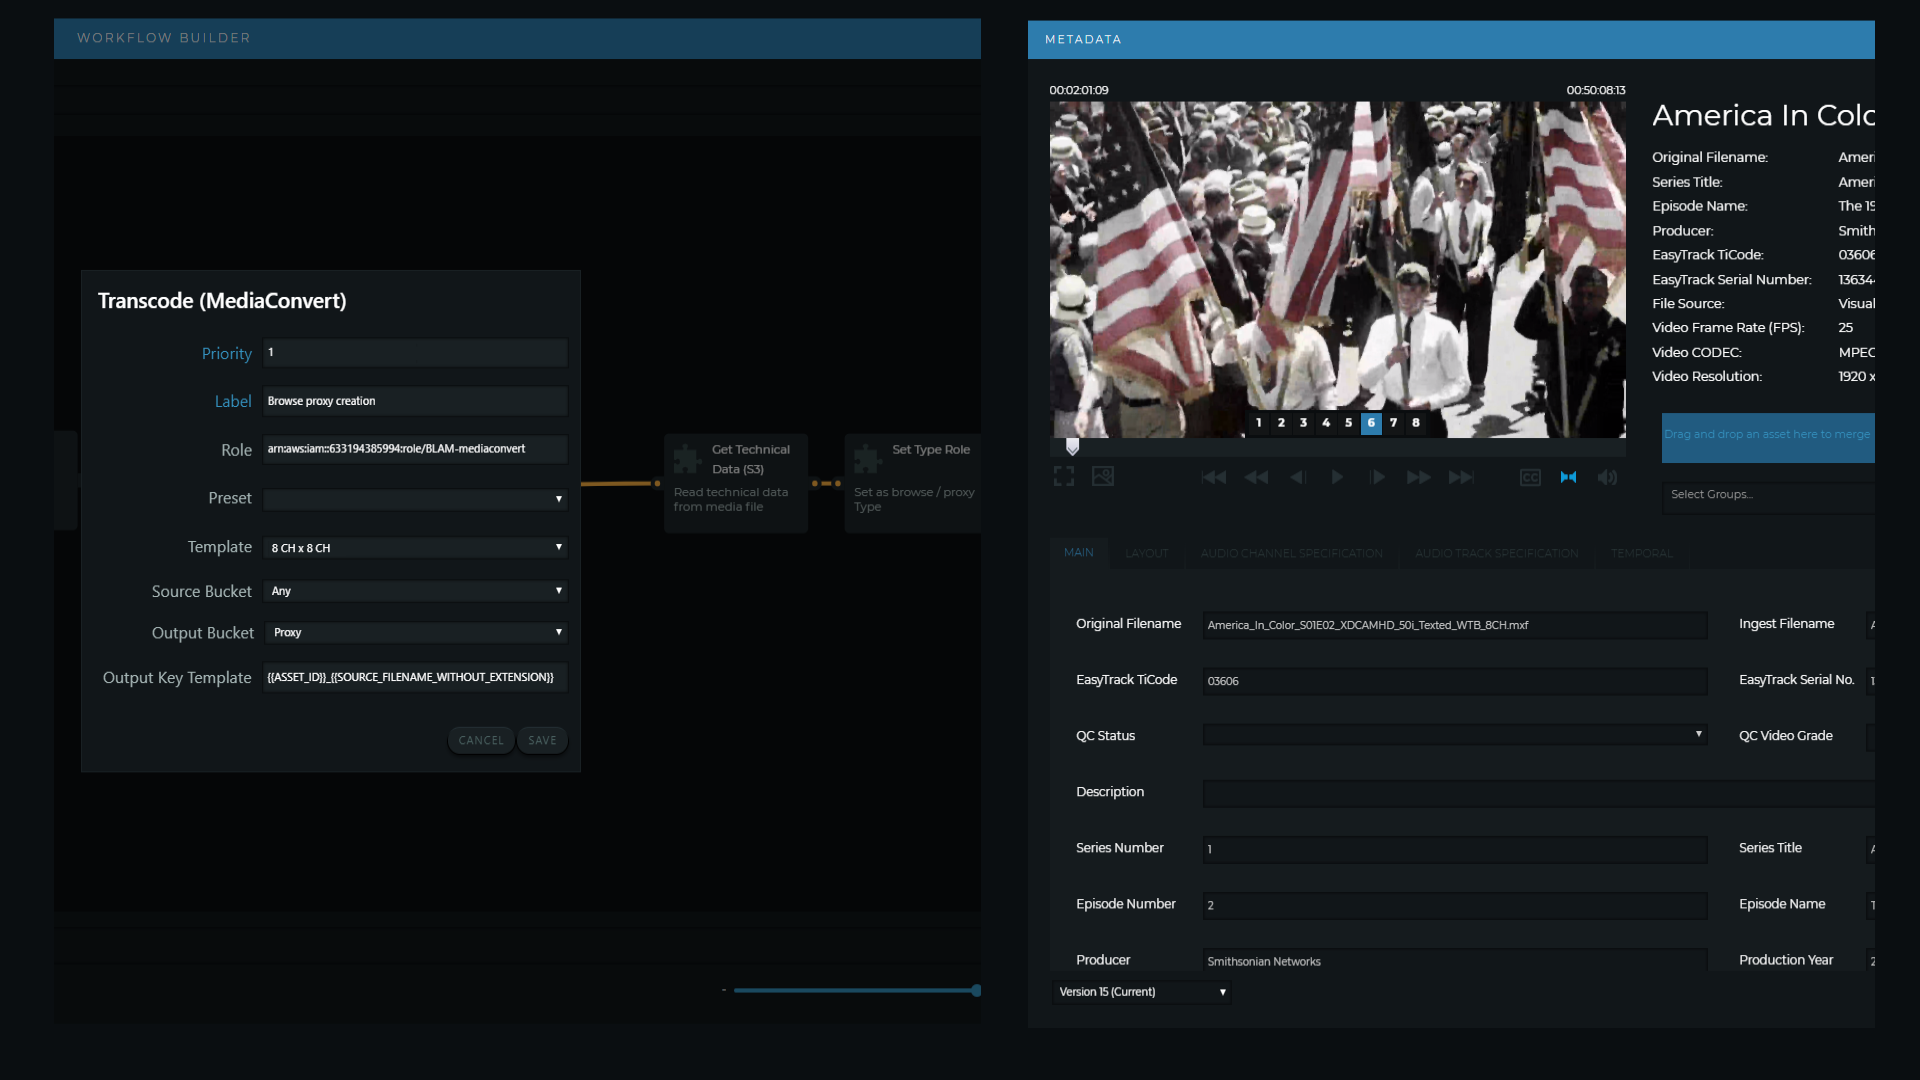Click the set thumbnail image icon

1103,477
